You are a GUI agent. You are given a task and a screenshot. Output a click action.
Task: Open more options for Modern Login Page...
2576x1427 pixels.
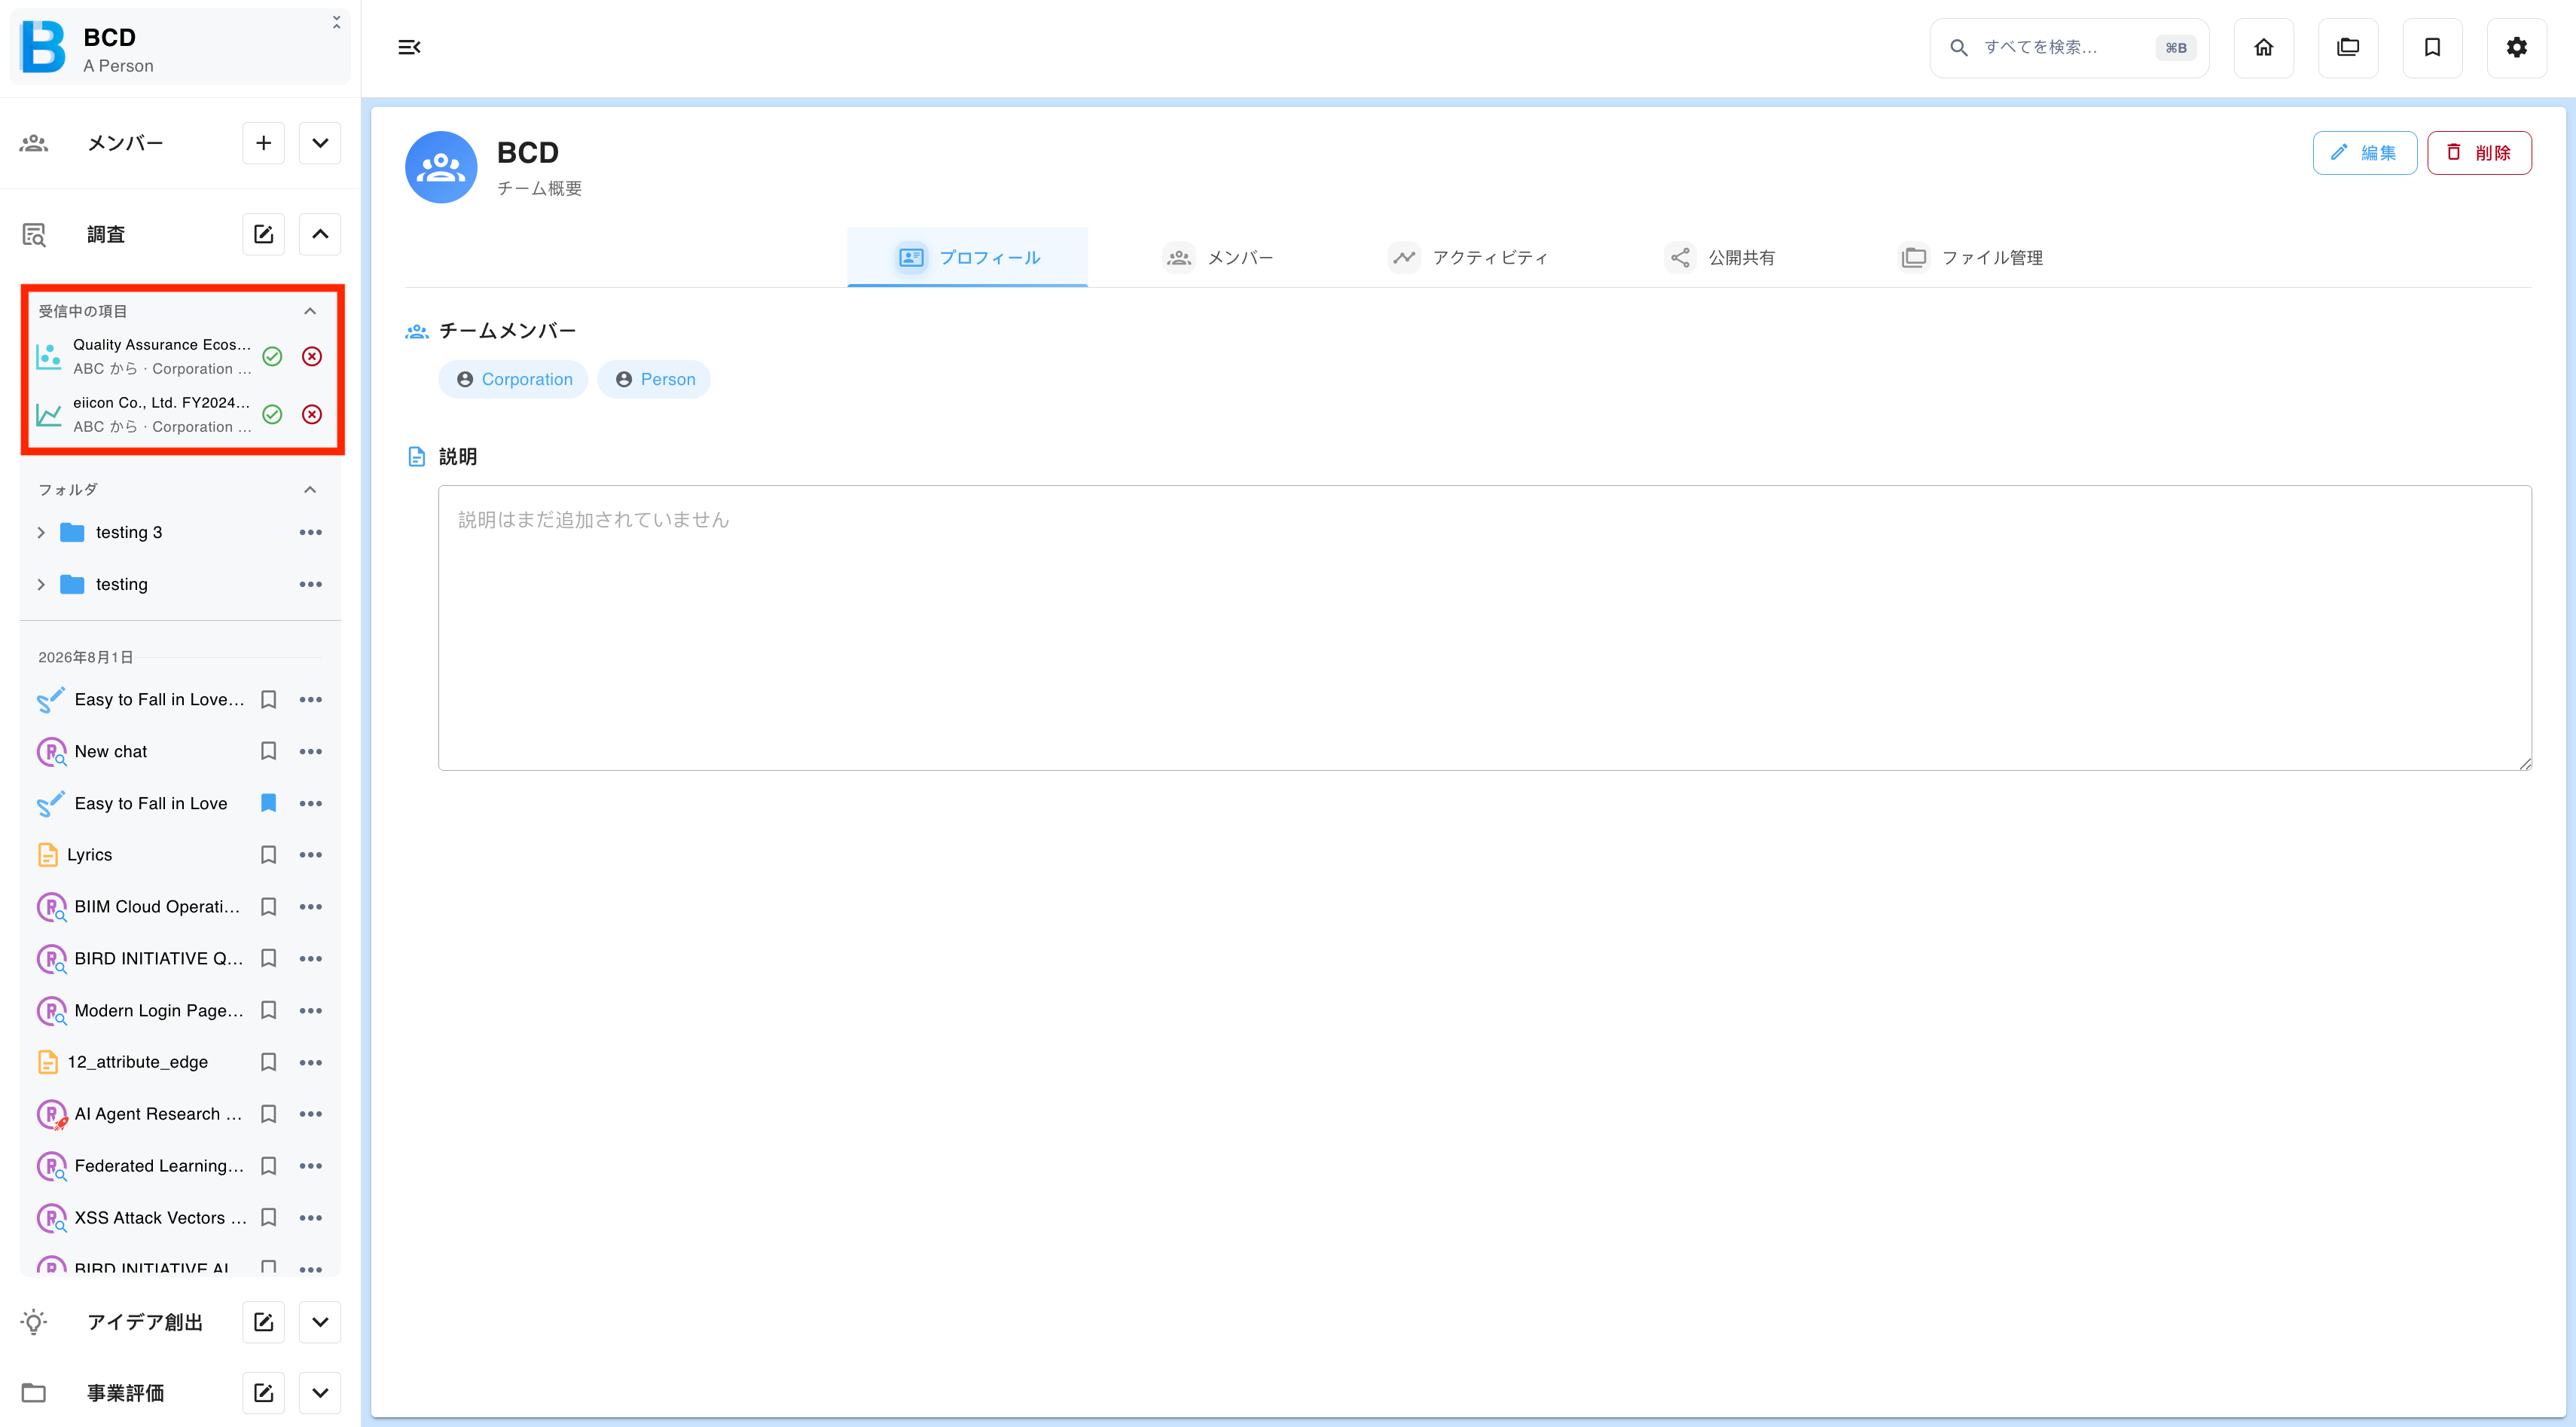click(x=311, y=1011)
